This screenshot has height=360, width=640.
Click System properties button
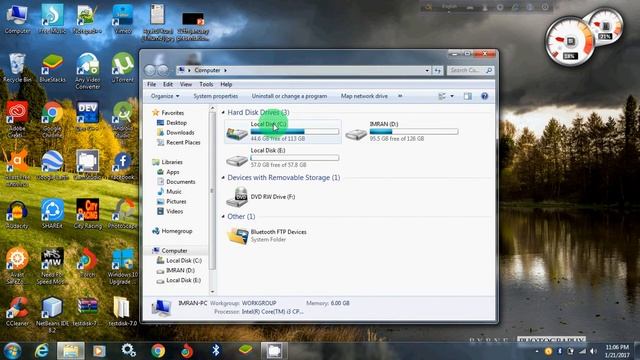point(216,96)
